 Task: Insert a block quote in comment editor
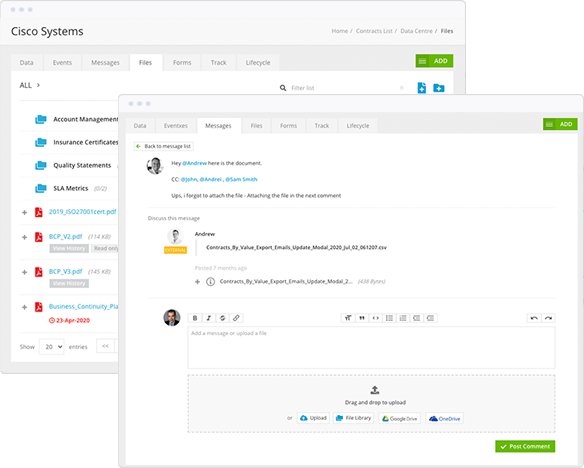pyautogui.click(x=362, y=318)
